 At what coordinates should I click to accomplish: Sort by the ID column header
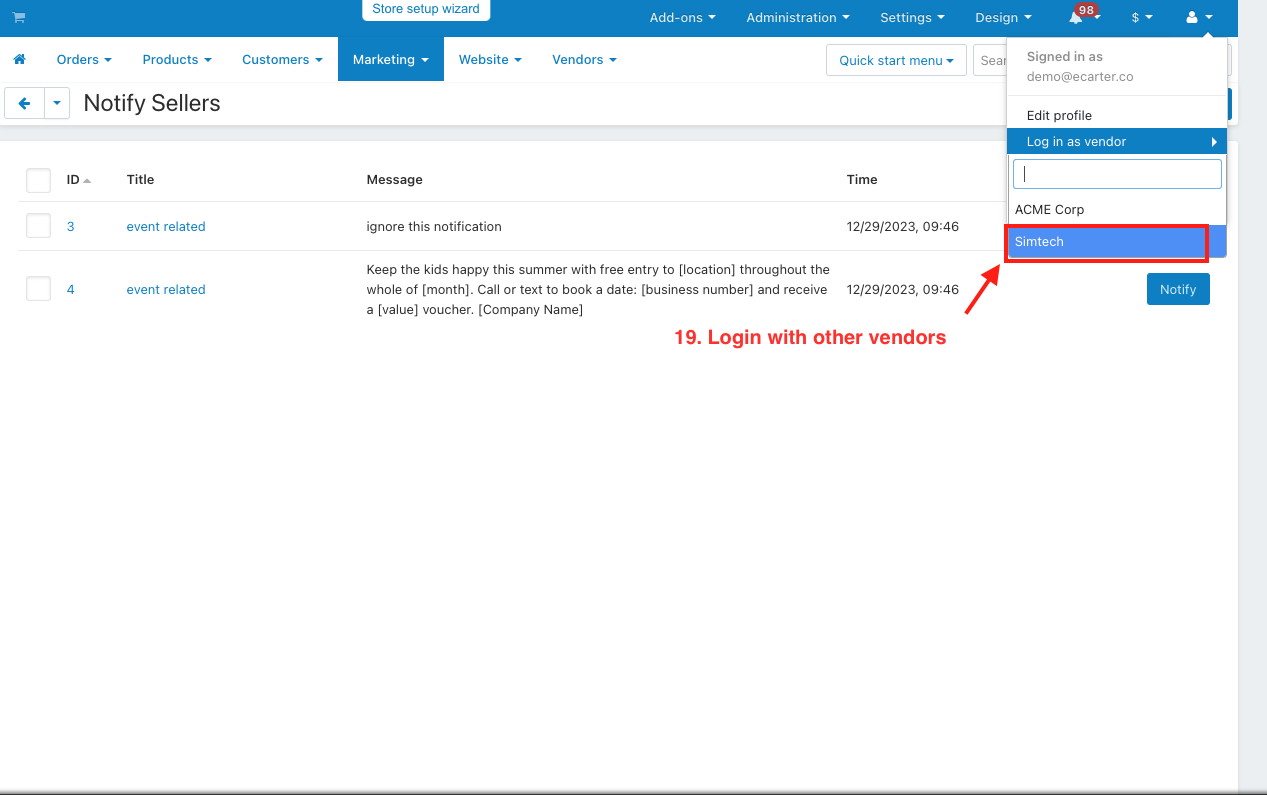[x=79, y=180]
